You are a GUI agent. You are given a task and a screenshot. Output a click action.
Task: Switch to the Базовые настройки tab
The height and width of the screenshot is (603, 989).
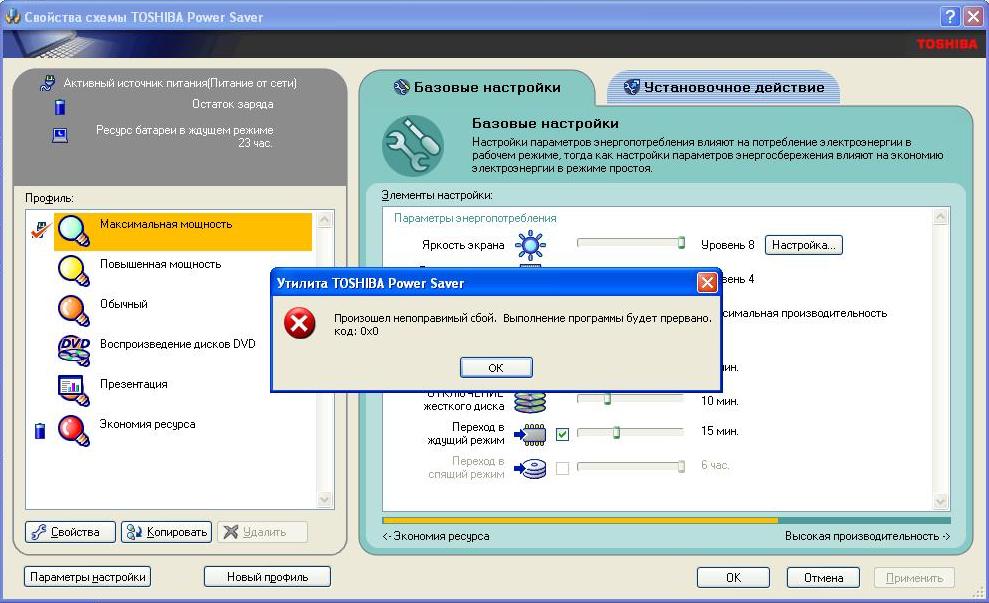coord(476,87)
